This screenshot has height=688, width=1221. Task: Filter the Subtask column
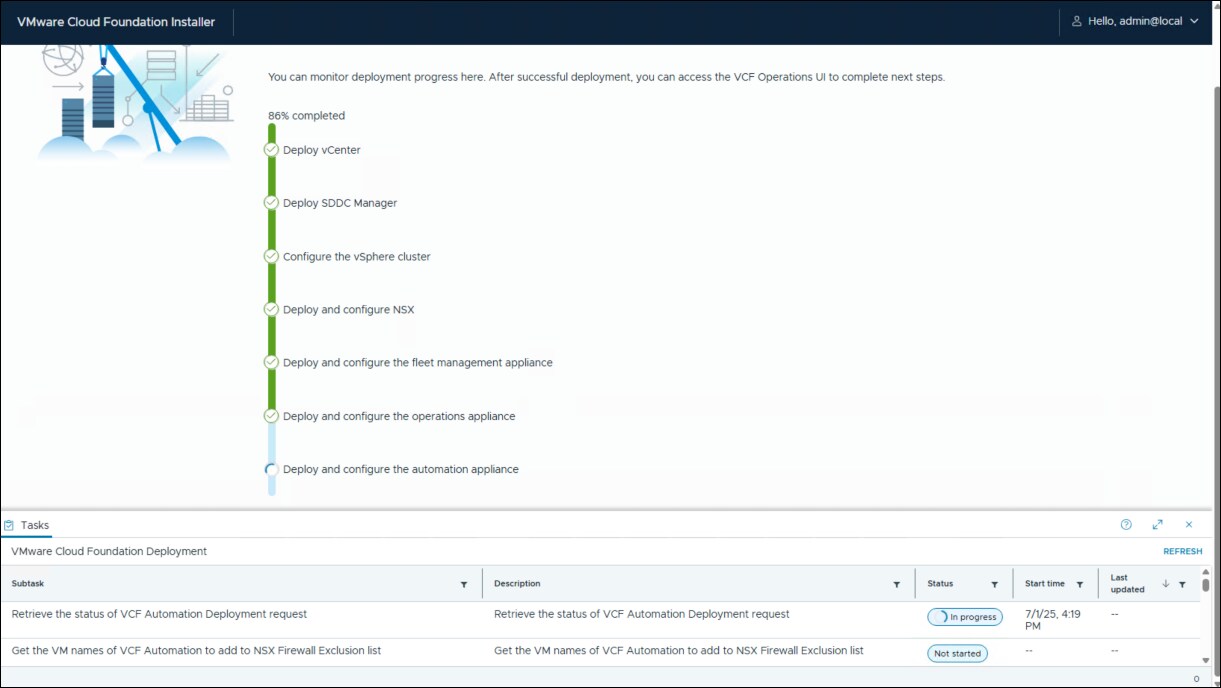point(464,584)
